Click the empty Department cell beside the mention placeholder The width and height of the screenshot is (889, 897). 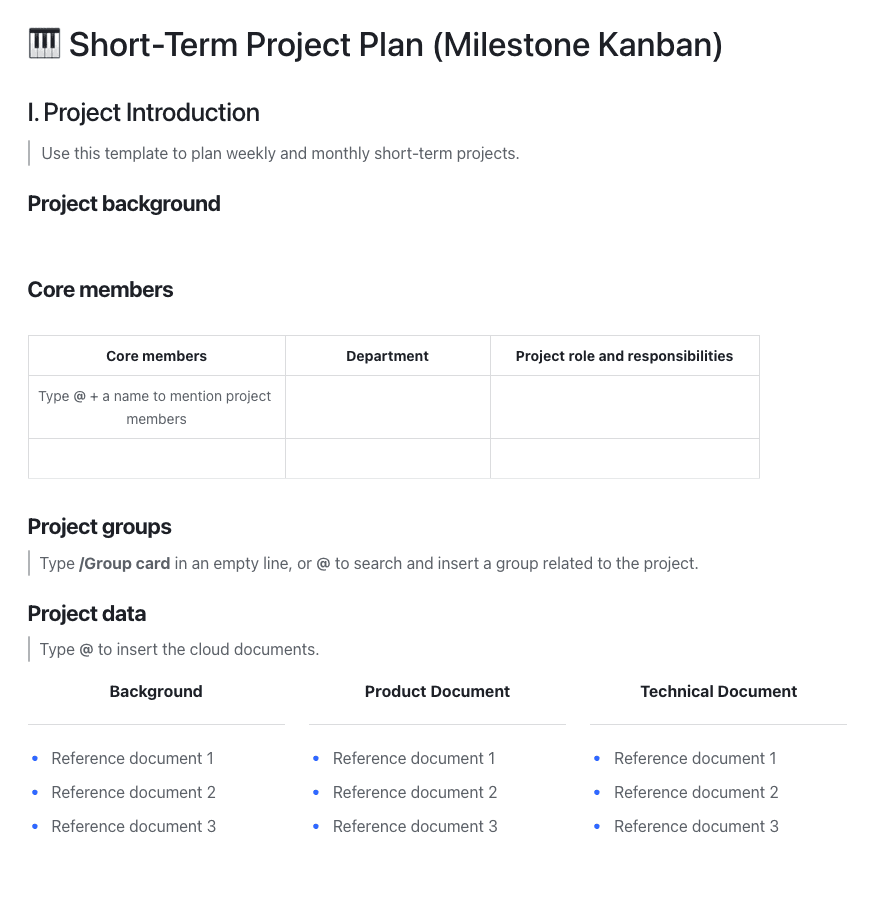tap(387, 407)
